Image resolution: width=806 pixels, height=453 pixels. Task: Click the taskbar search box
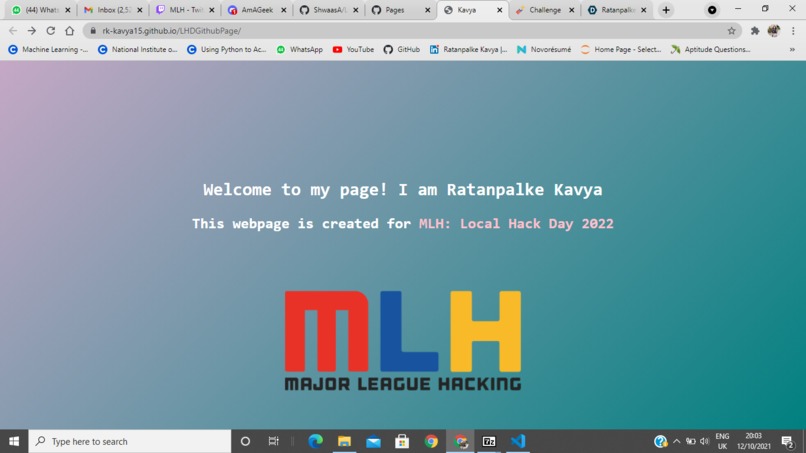(130, 441)
